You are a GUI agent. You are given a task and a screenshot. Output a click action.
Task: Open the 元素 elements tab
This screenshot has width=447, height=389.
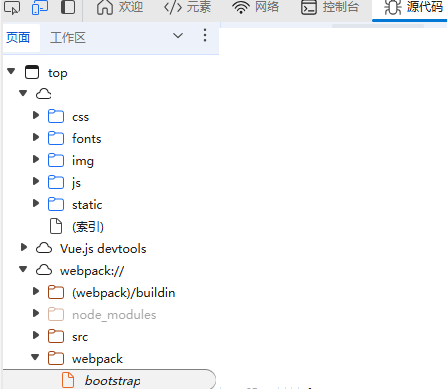187,7
